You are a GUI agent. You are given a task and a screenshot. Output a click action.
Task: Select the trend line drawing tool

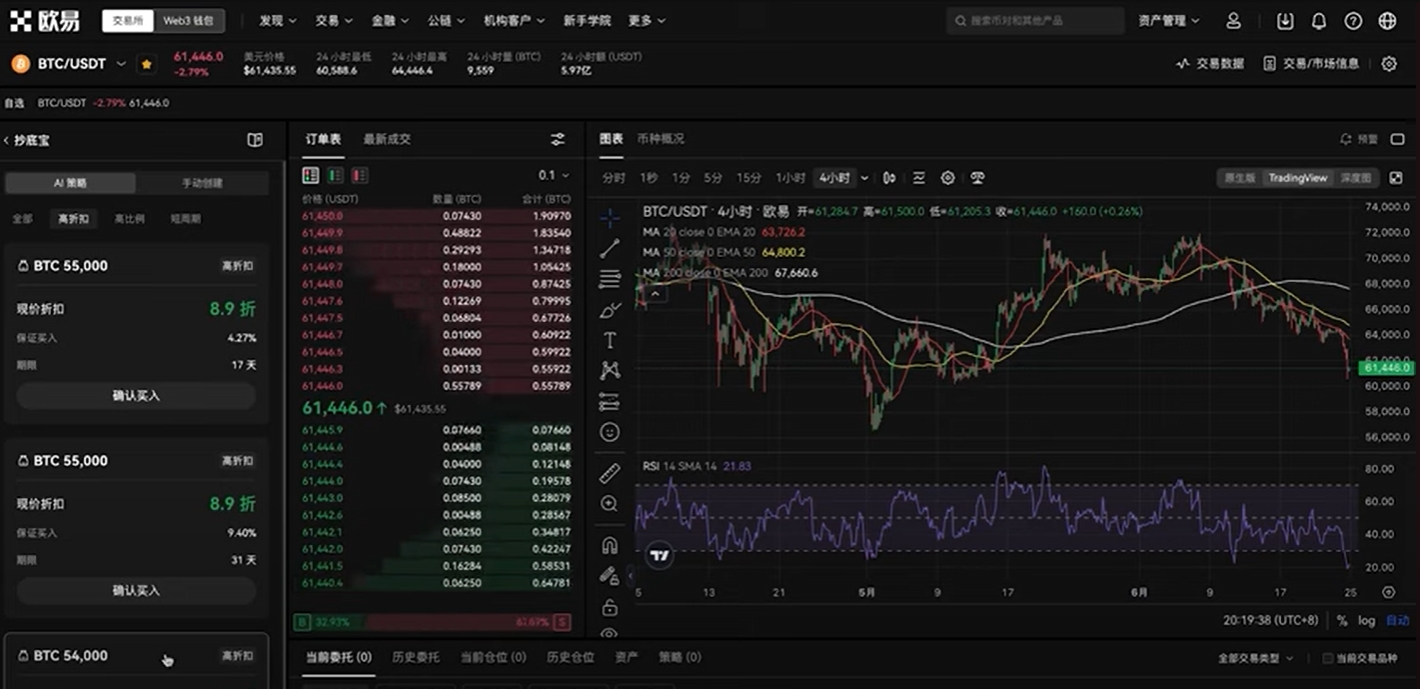pyautogui.click(x=610, y=248)
